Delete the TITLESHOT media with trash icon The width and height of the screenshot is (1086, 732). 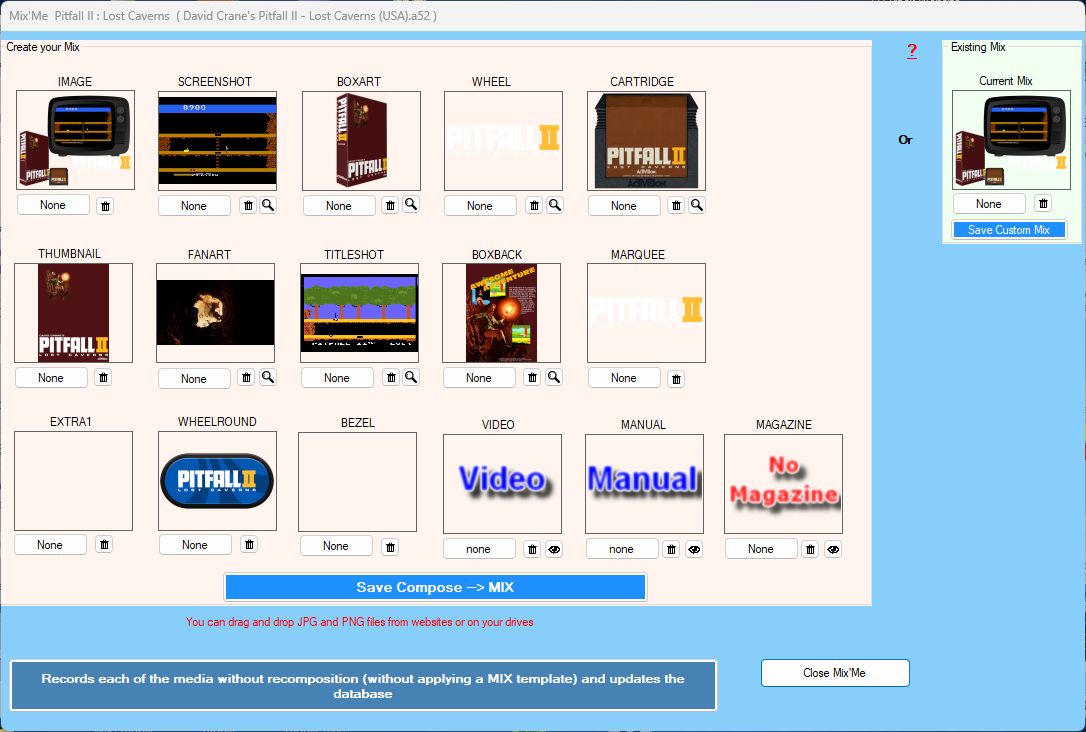click(391, 377)
